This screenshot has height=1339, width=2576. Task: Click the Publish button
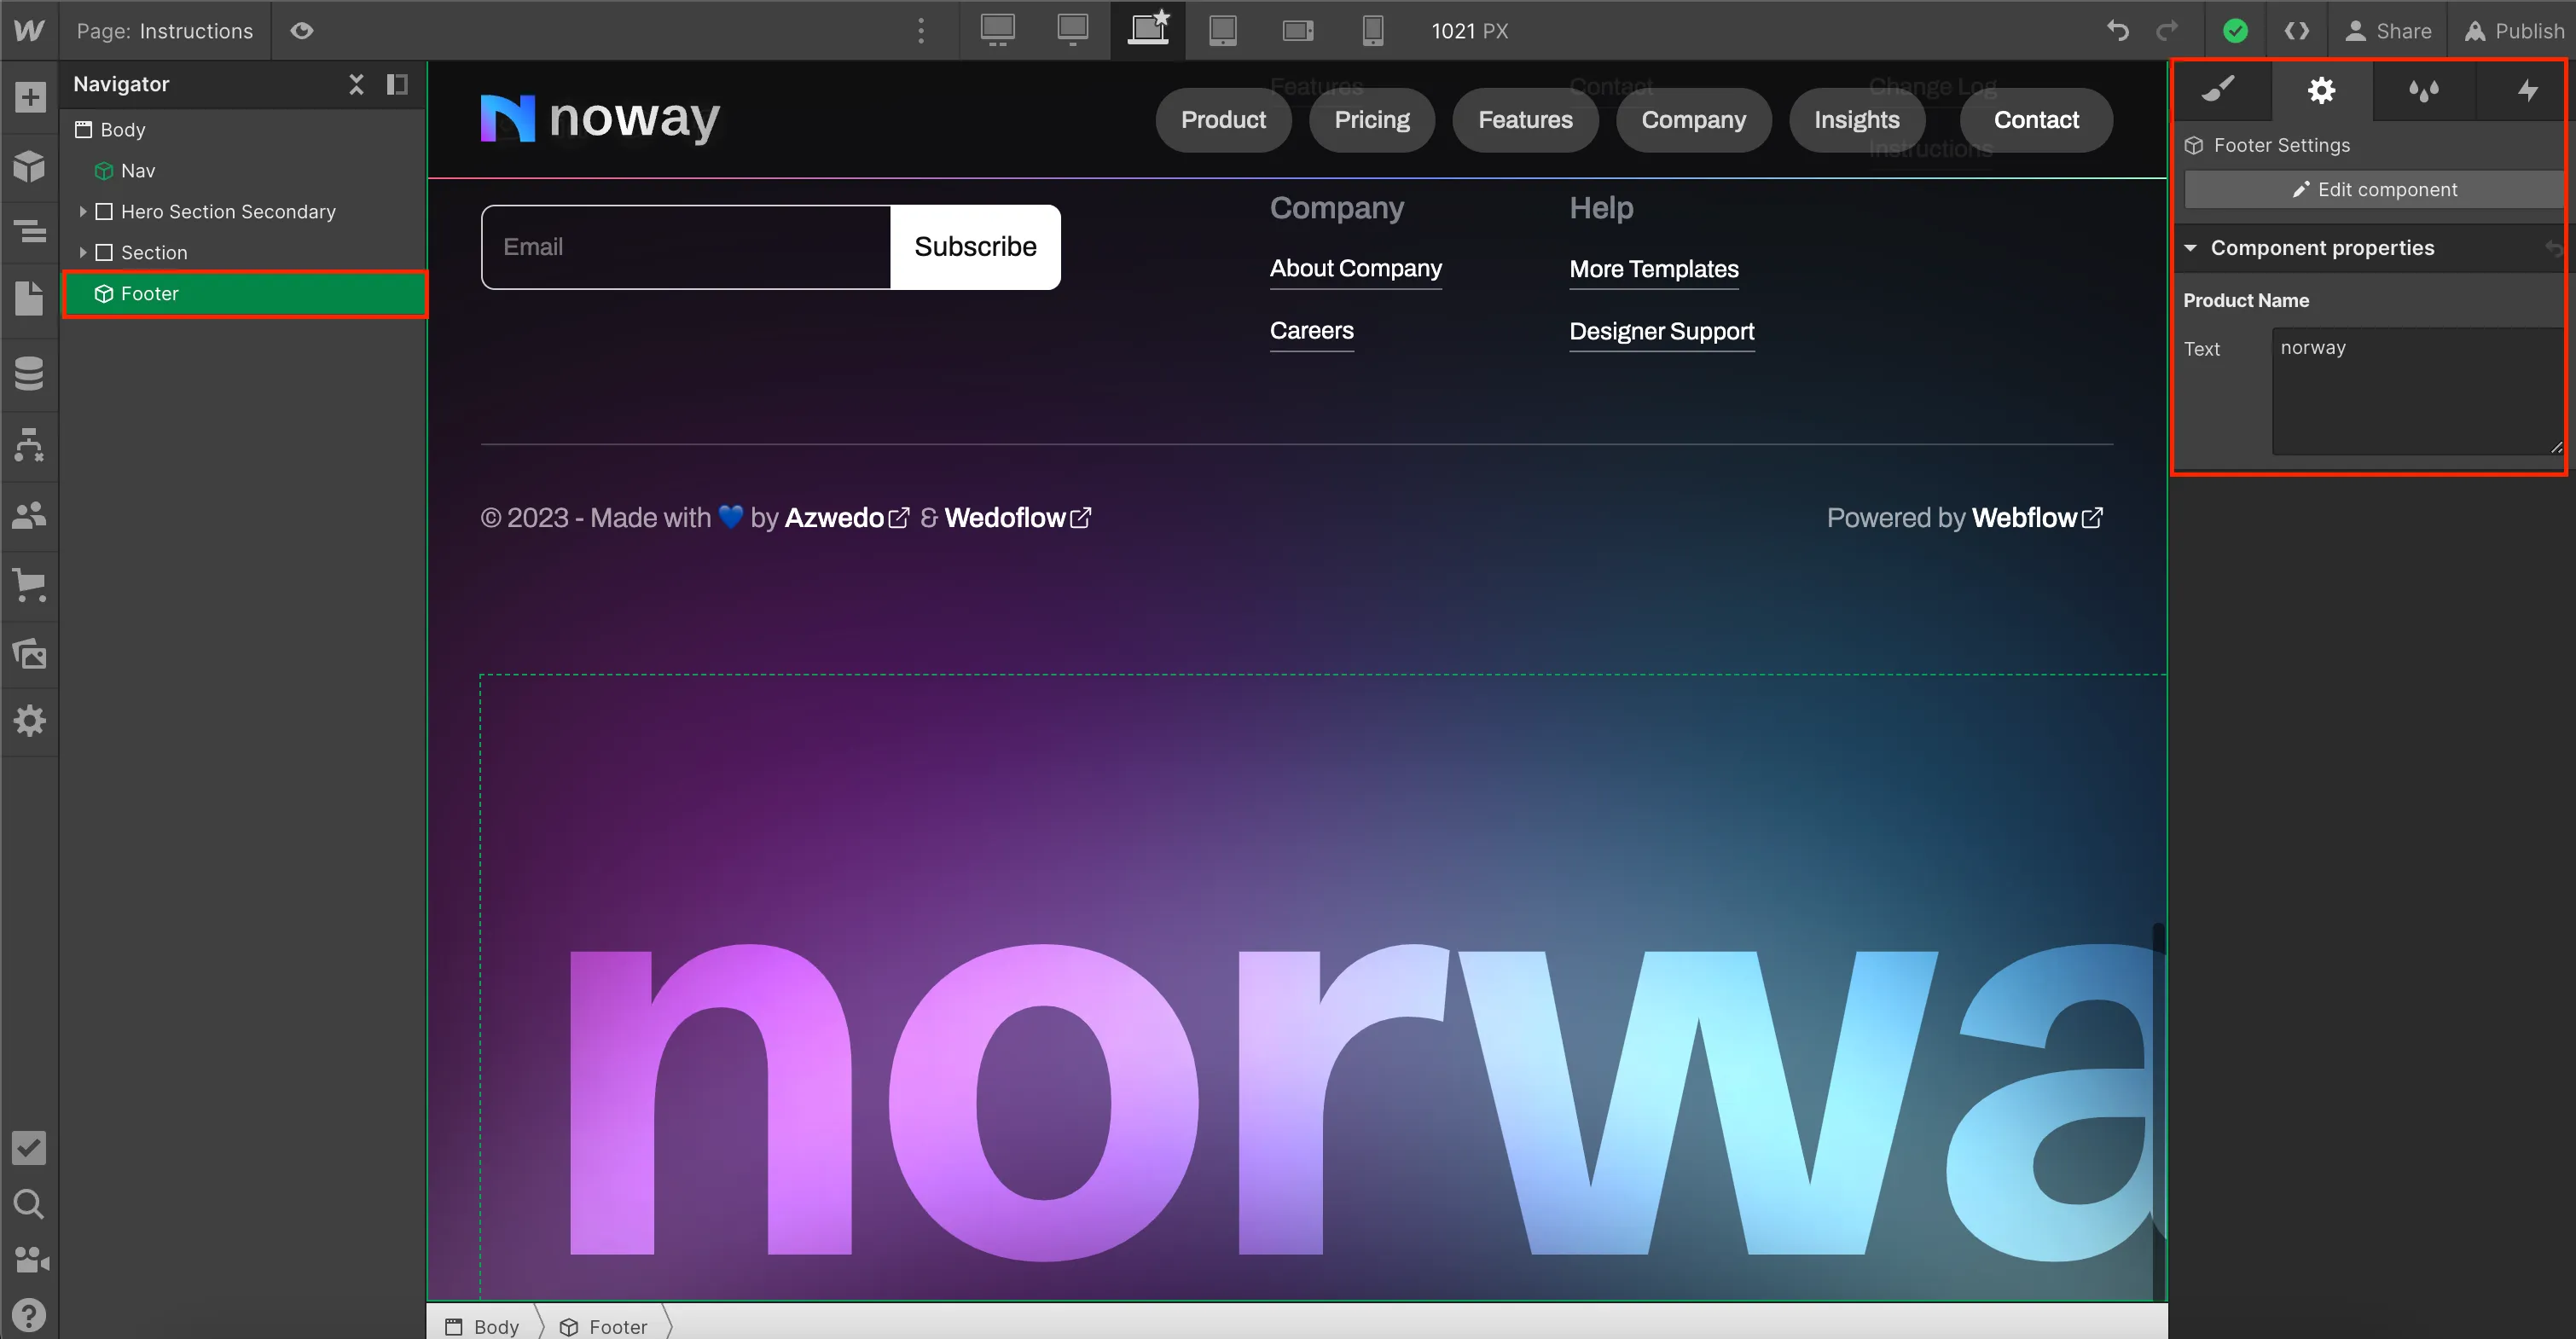pos(2514,31)
